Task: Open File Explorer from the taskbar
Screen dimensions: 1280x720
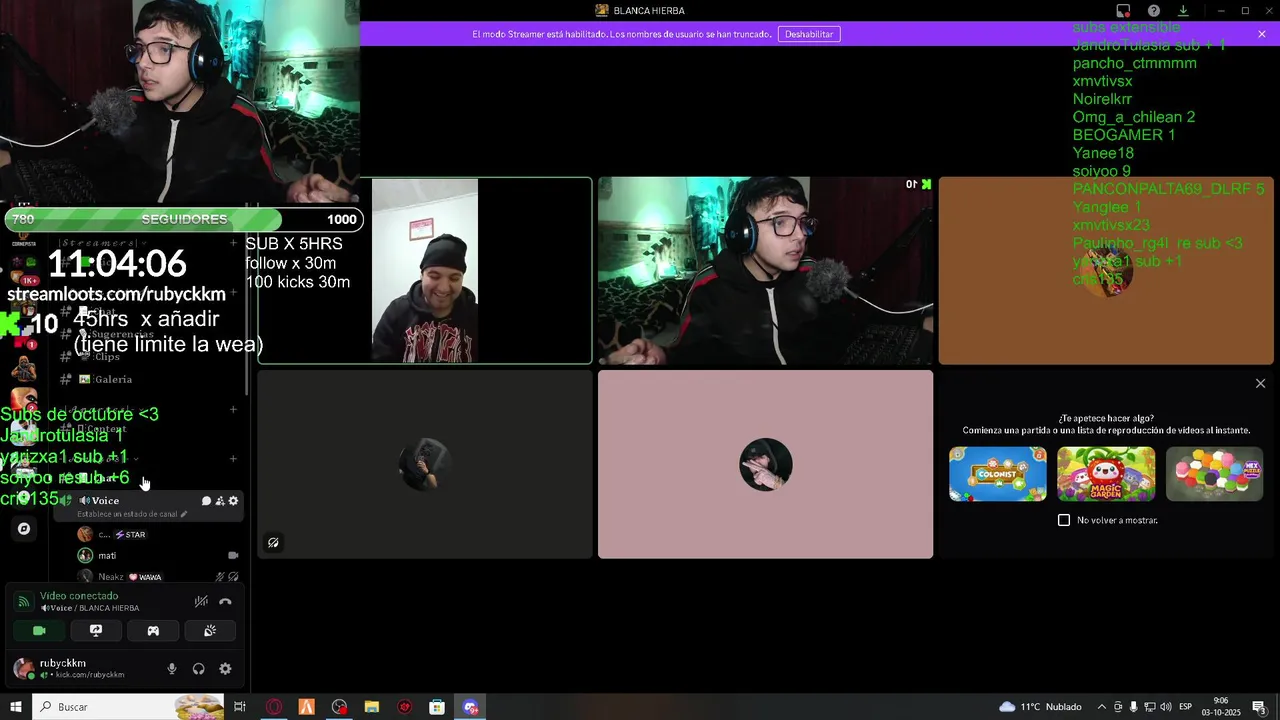Action: pos(372,707)
